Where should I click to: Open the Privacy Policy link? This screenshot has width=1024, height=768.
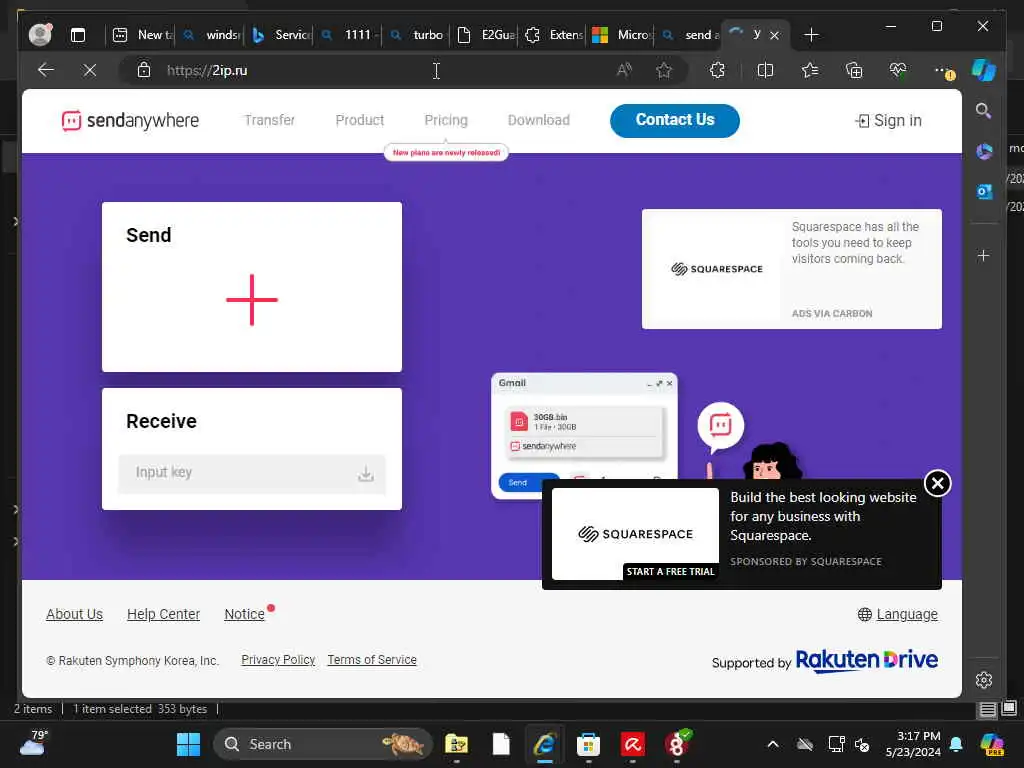(278, 660)
